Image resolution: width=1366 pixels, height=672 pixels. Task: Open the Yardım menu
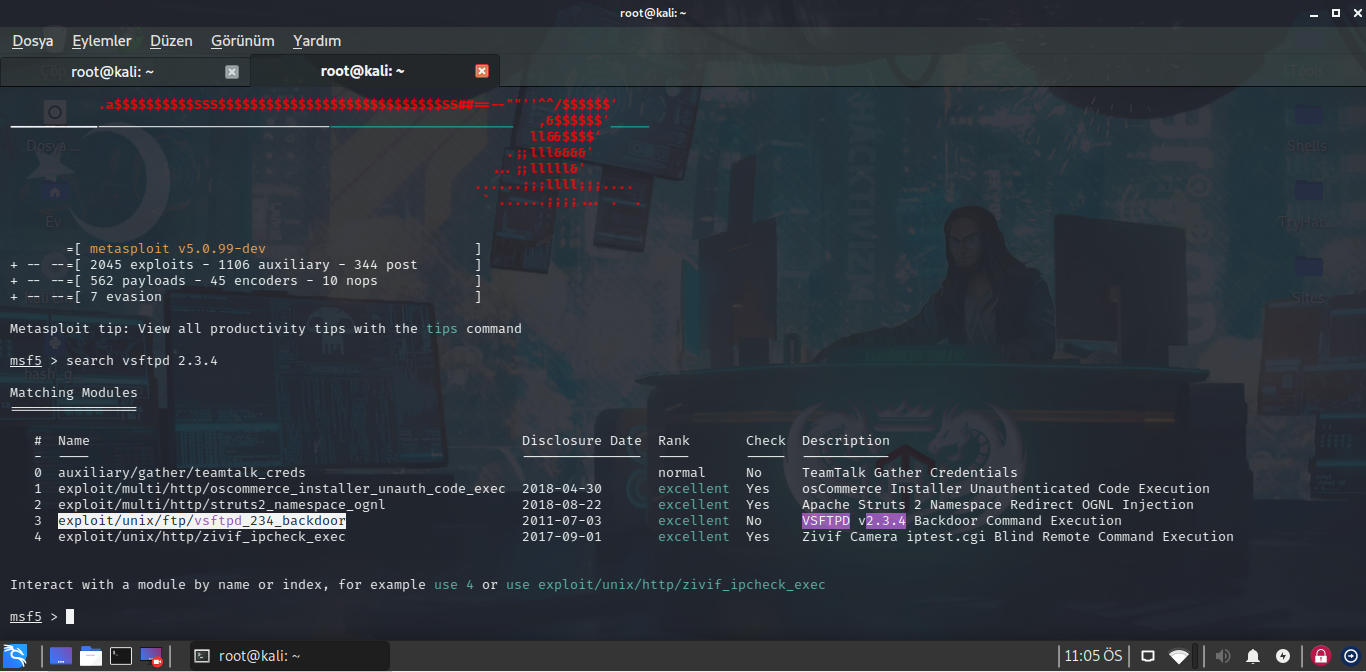point(317,41)
